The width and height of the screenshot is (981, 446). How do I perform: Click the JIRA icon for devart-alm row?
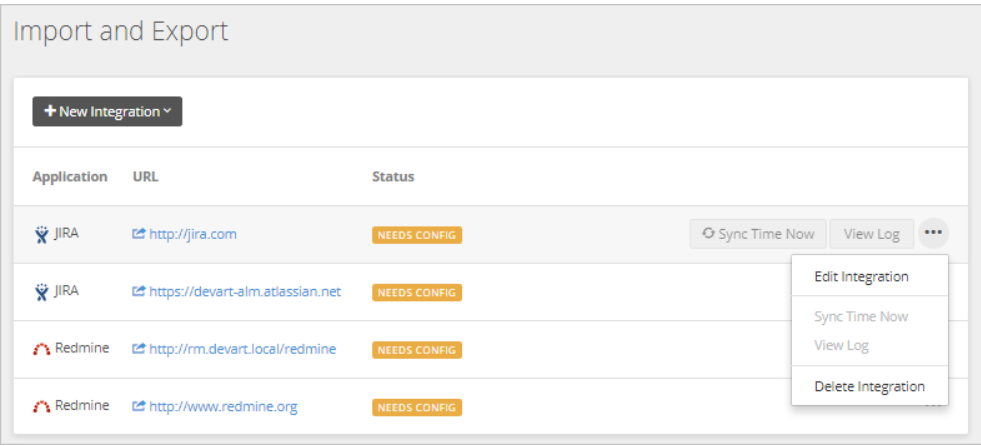41,292
